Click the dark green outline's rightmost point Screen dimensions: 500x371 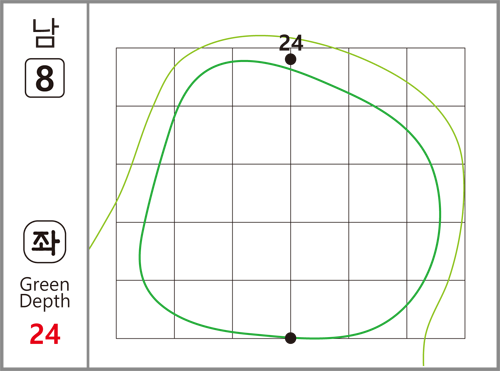tap(440, 213)
